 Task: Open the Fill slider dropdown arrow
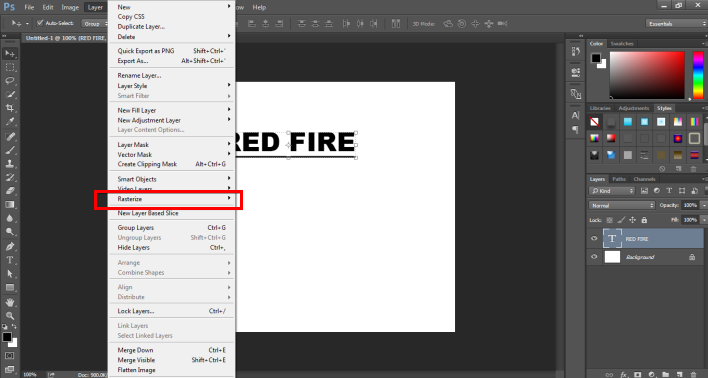(703, 220)
